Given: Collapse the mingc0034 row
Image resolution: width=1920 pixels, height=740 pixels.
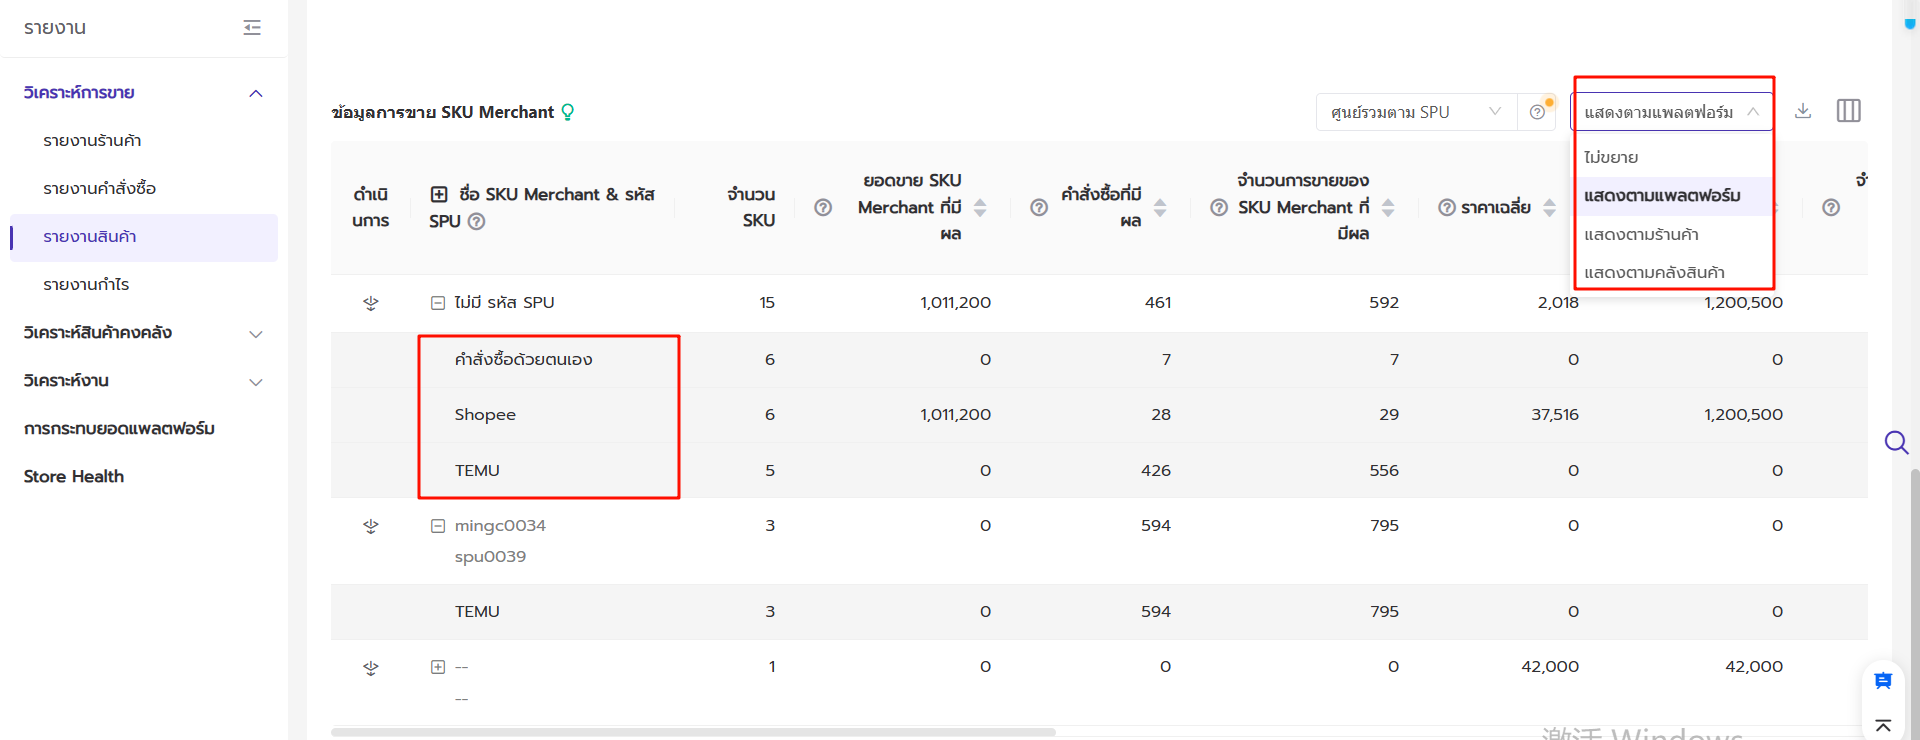Looking at the screenshot, I should [438, 526].
